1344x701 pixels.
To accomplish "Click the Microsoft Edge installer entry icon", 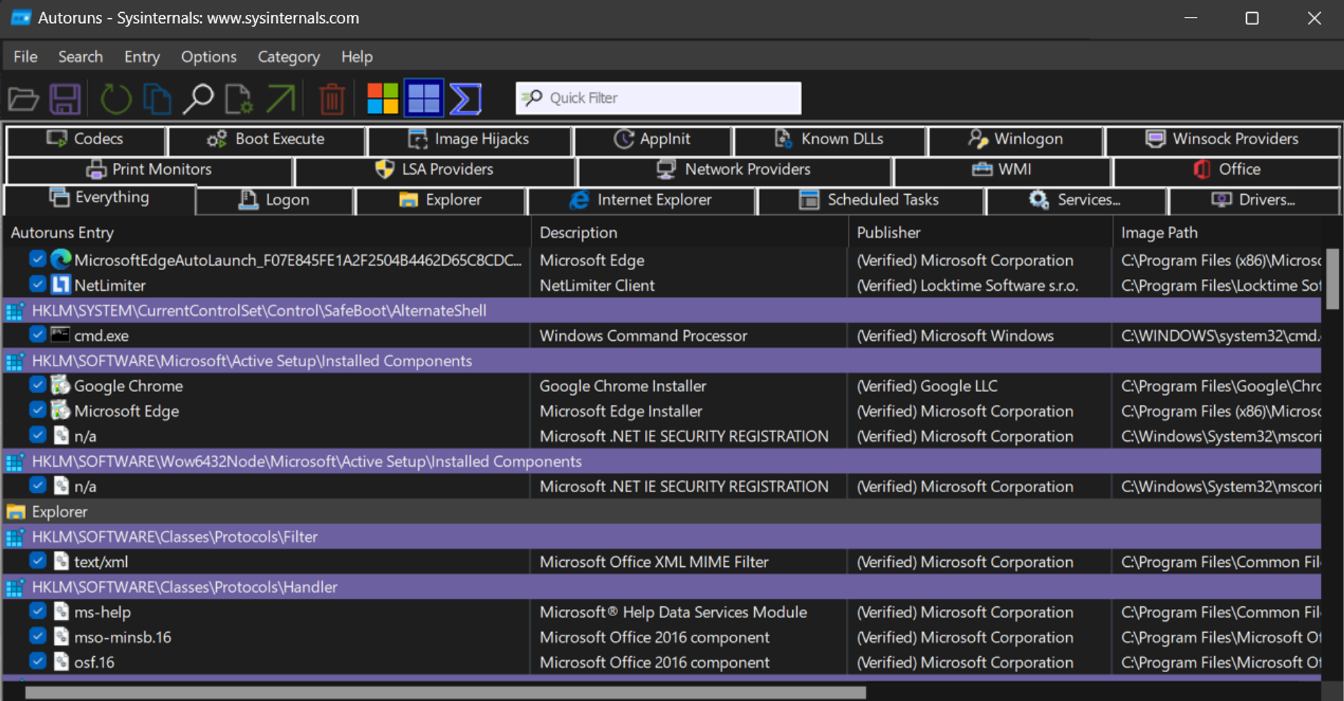I will pyautogui.click(x=61, y=410).
